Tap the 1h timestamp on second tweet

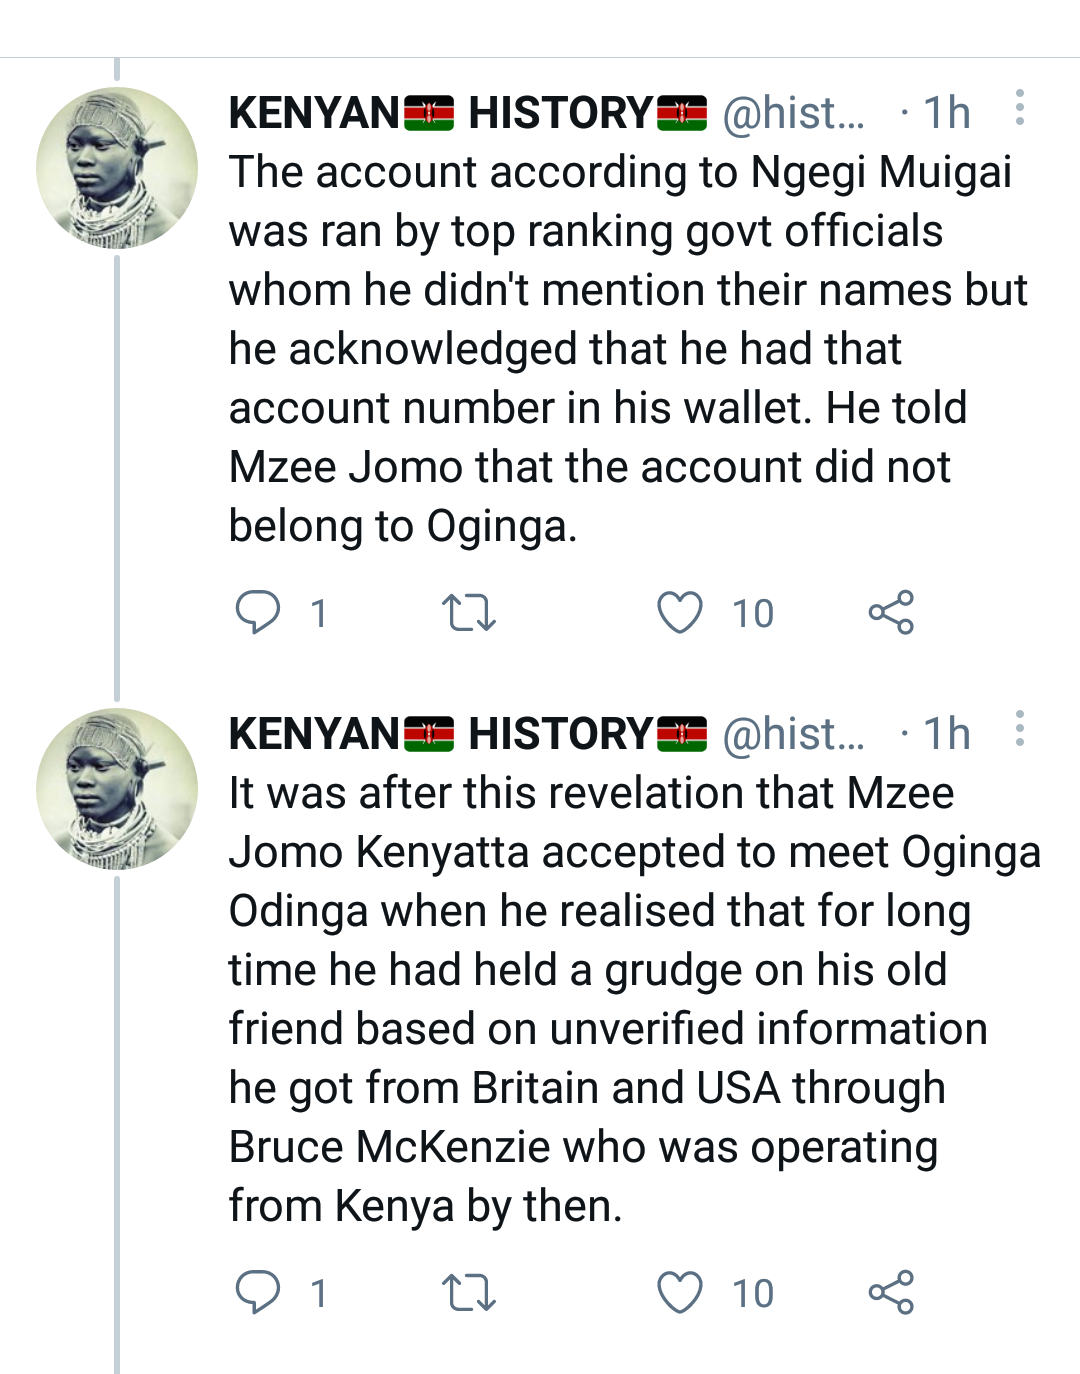click(x=946, y=734)
